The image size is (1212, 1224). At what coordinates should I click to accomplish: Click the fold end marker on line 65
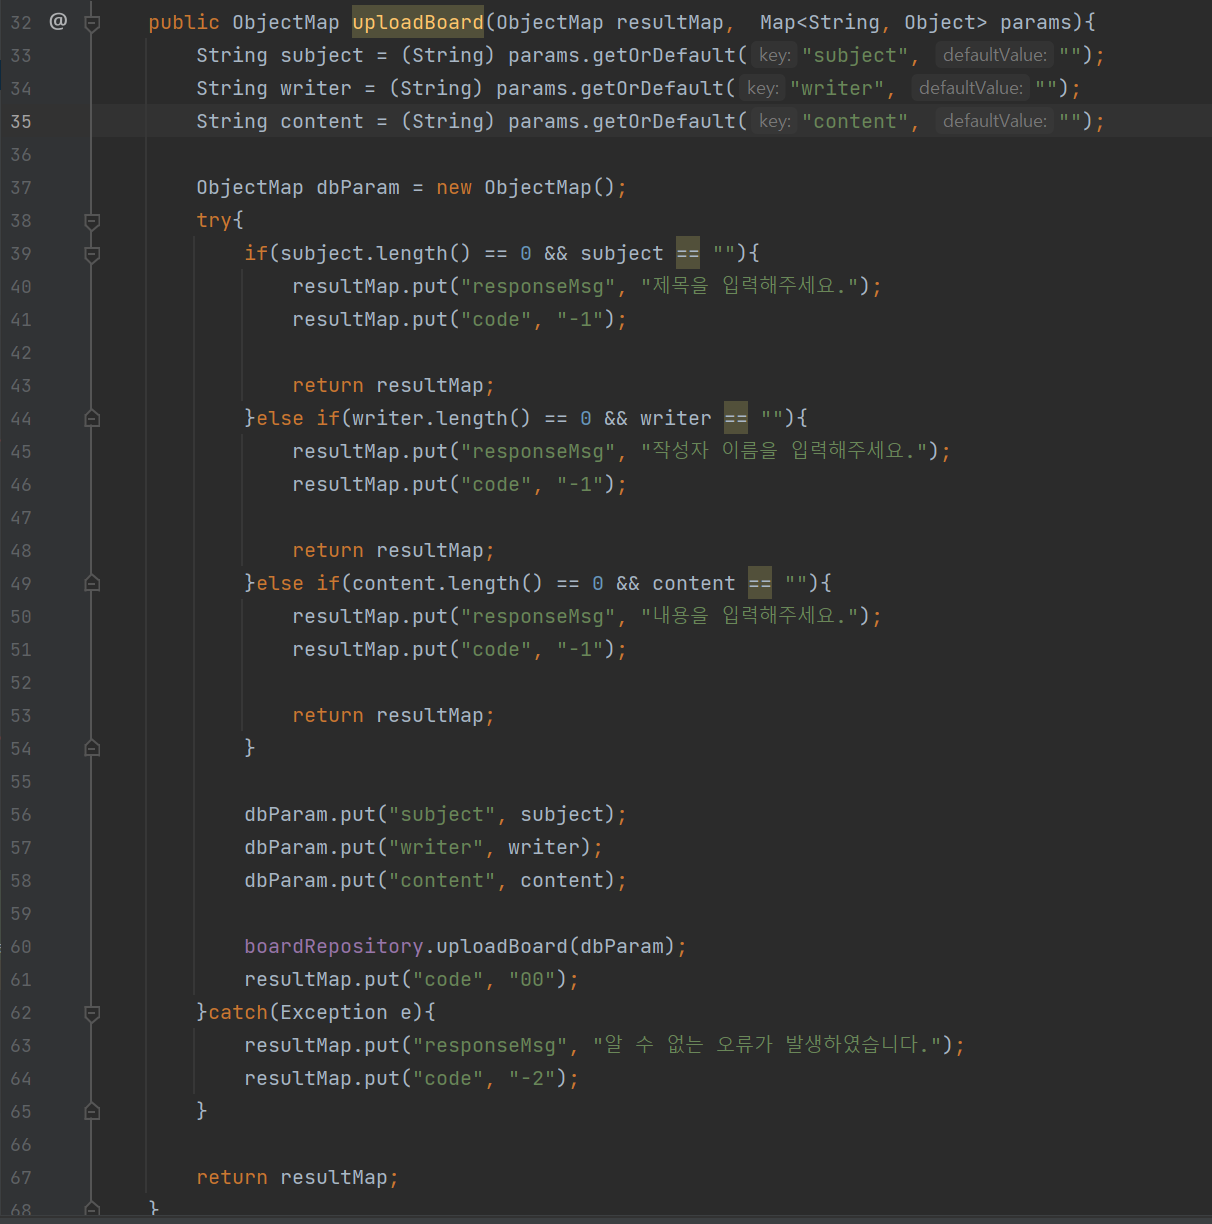[92, 1111]
